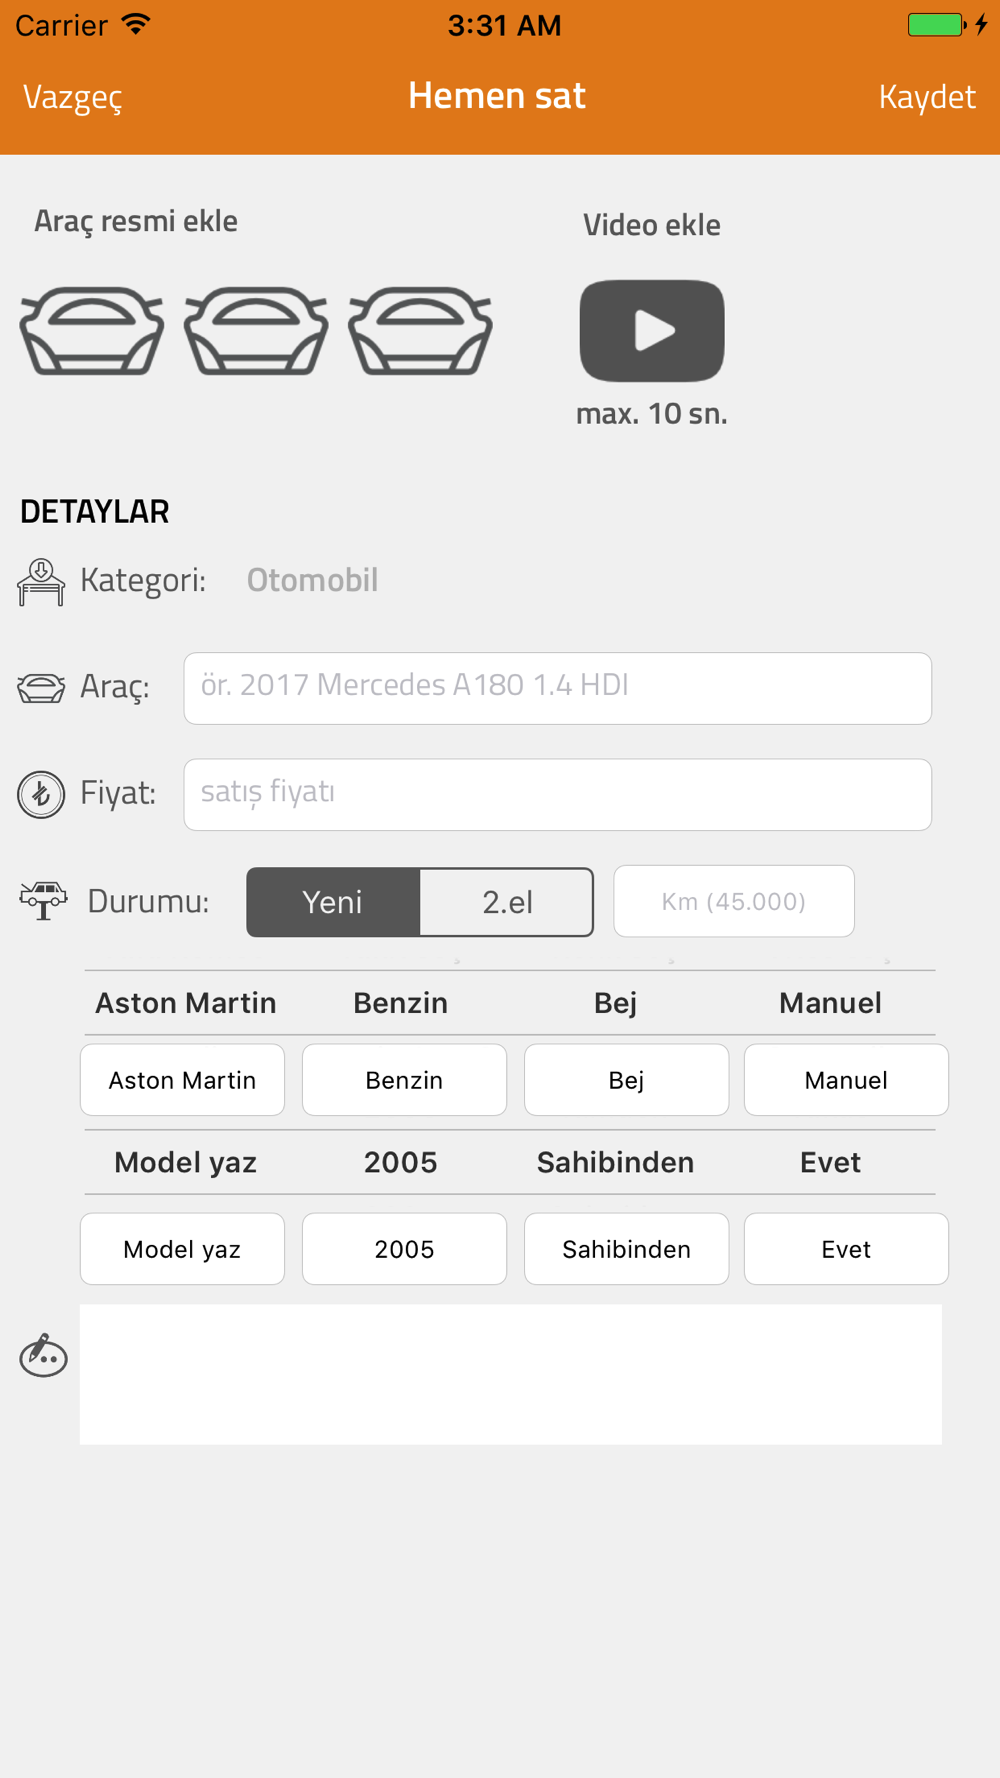Tap Vazgeç to cancel the listing
Image resolution: width=1000 pixels, height=1778 pixels.
[72, 97]
